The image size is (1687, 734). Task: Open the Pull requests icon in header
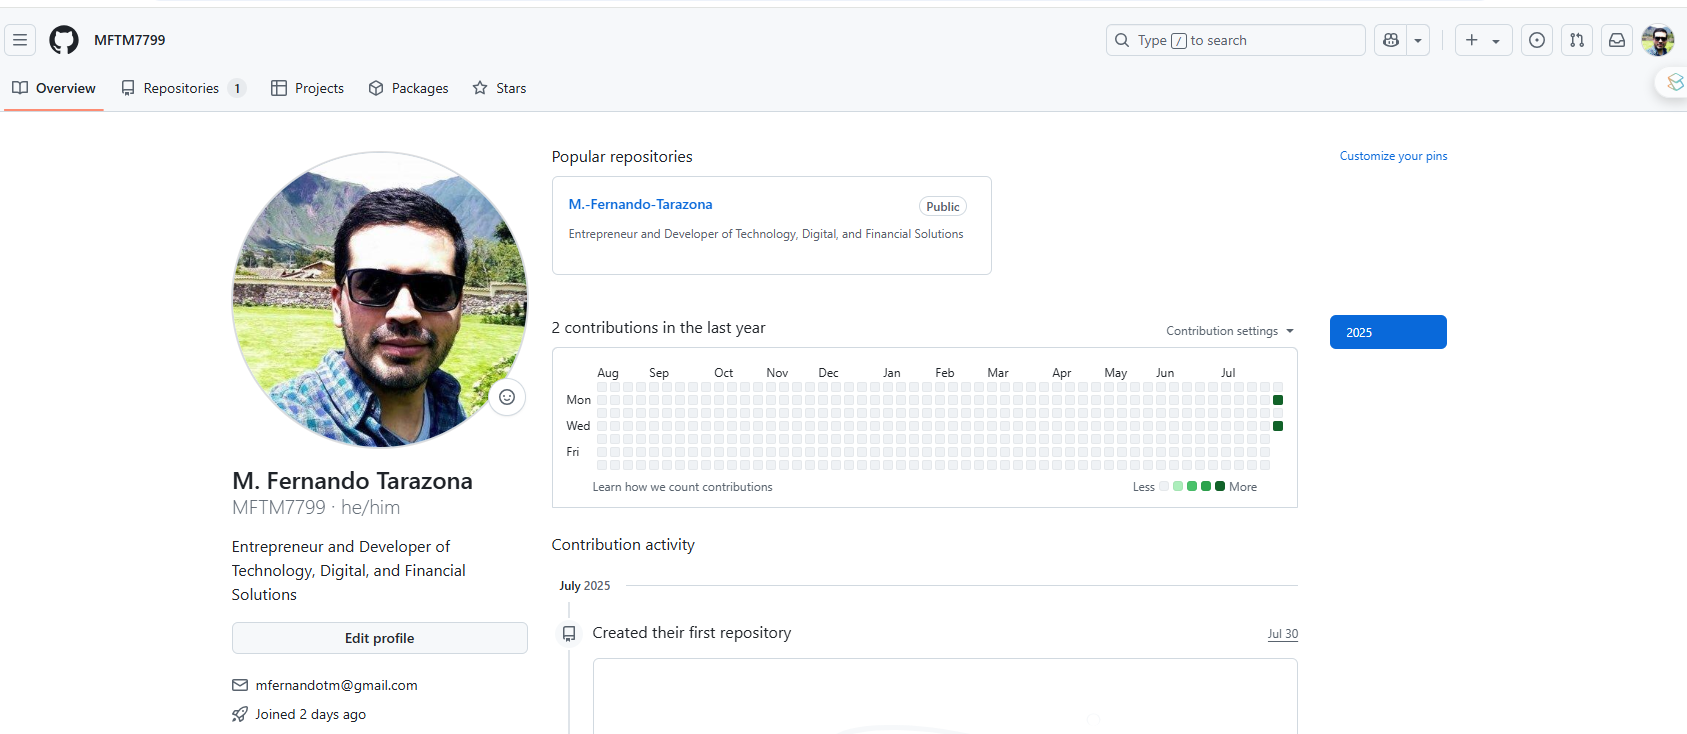point(1577,40)
